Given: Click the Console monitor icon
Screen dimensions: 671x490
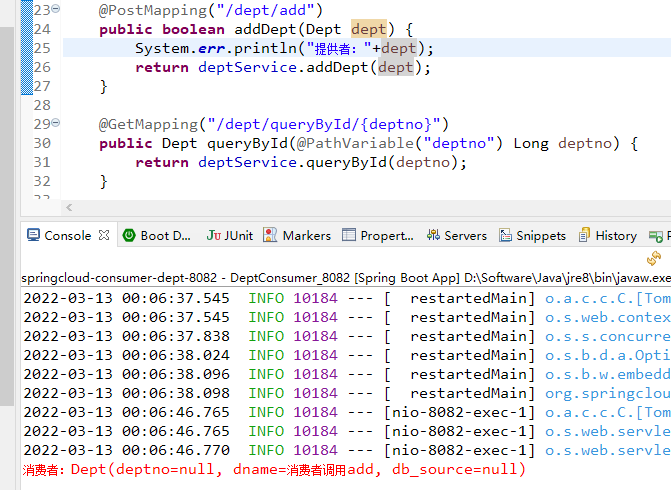Looking at the screenshot, I should pyautogui.click(x=33, y=235).
